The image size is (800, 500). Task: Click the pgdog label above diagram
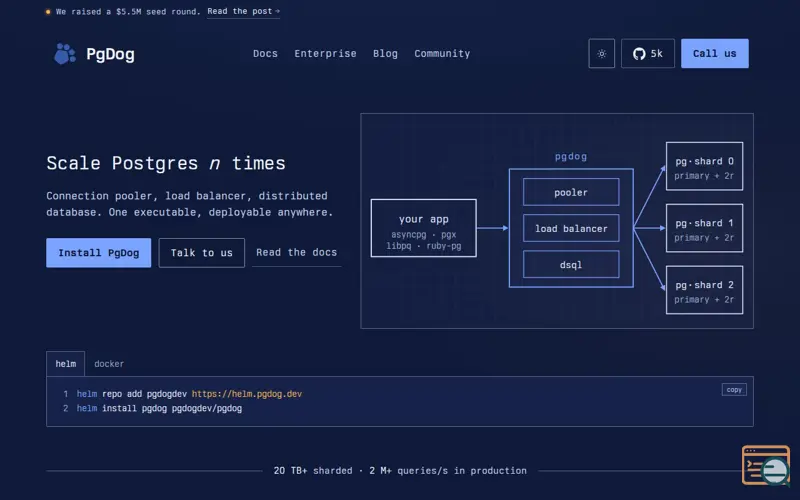pyautogui.click(x=571, y=157)
